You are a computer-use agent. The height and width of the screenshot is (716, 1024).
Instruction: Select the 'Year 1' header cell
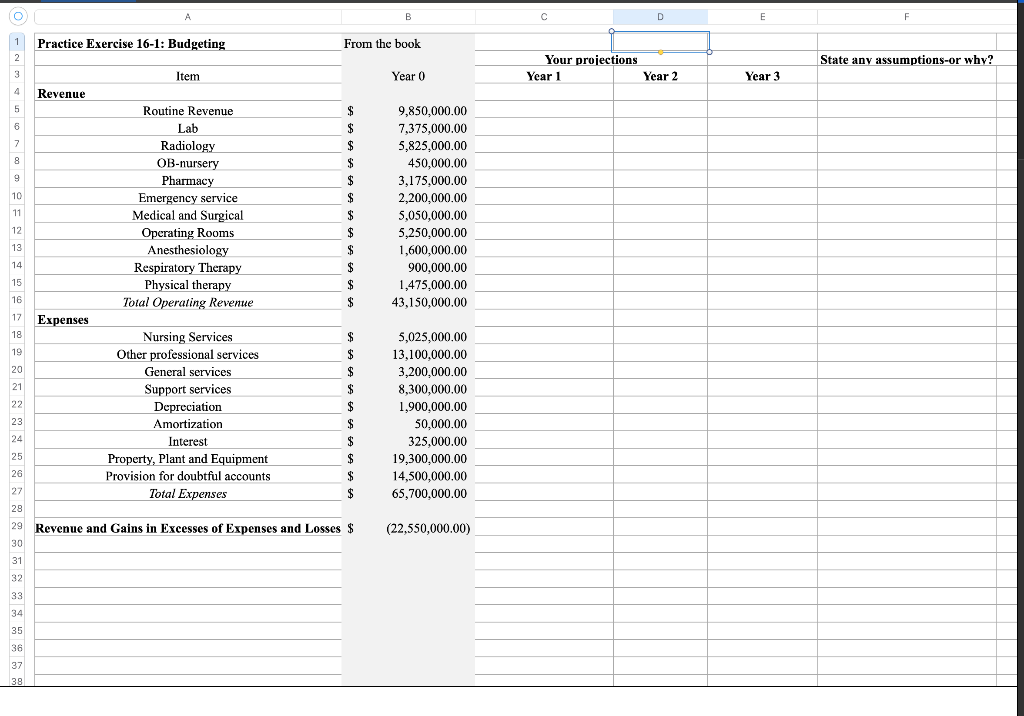[544, 76]
